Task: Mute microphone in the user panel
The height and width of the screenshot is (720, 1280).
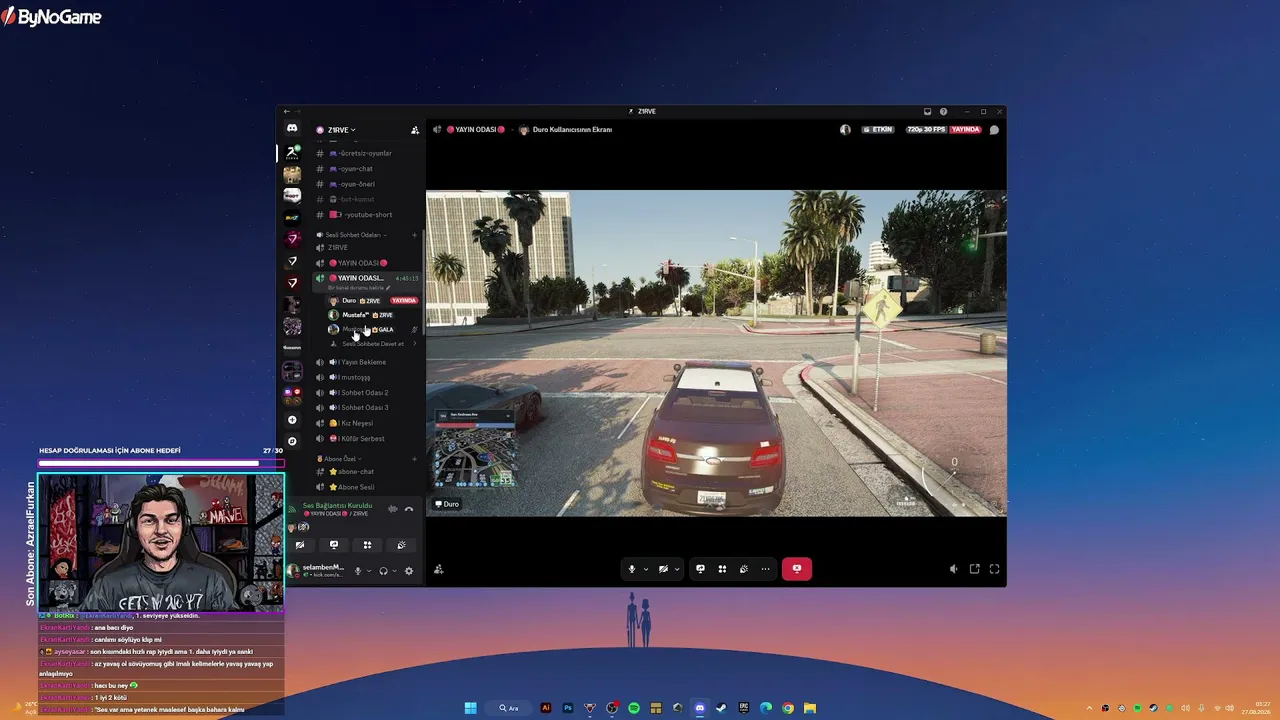Action: point(357,571)
